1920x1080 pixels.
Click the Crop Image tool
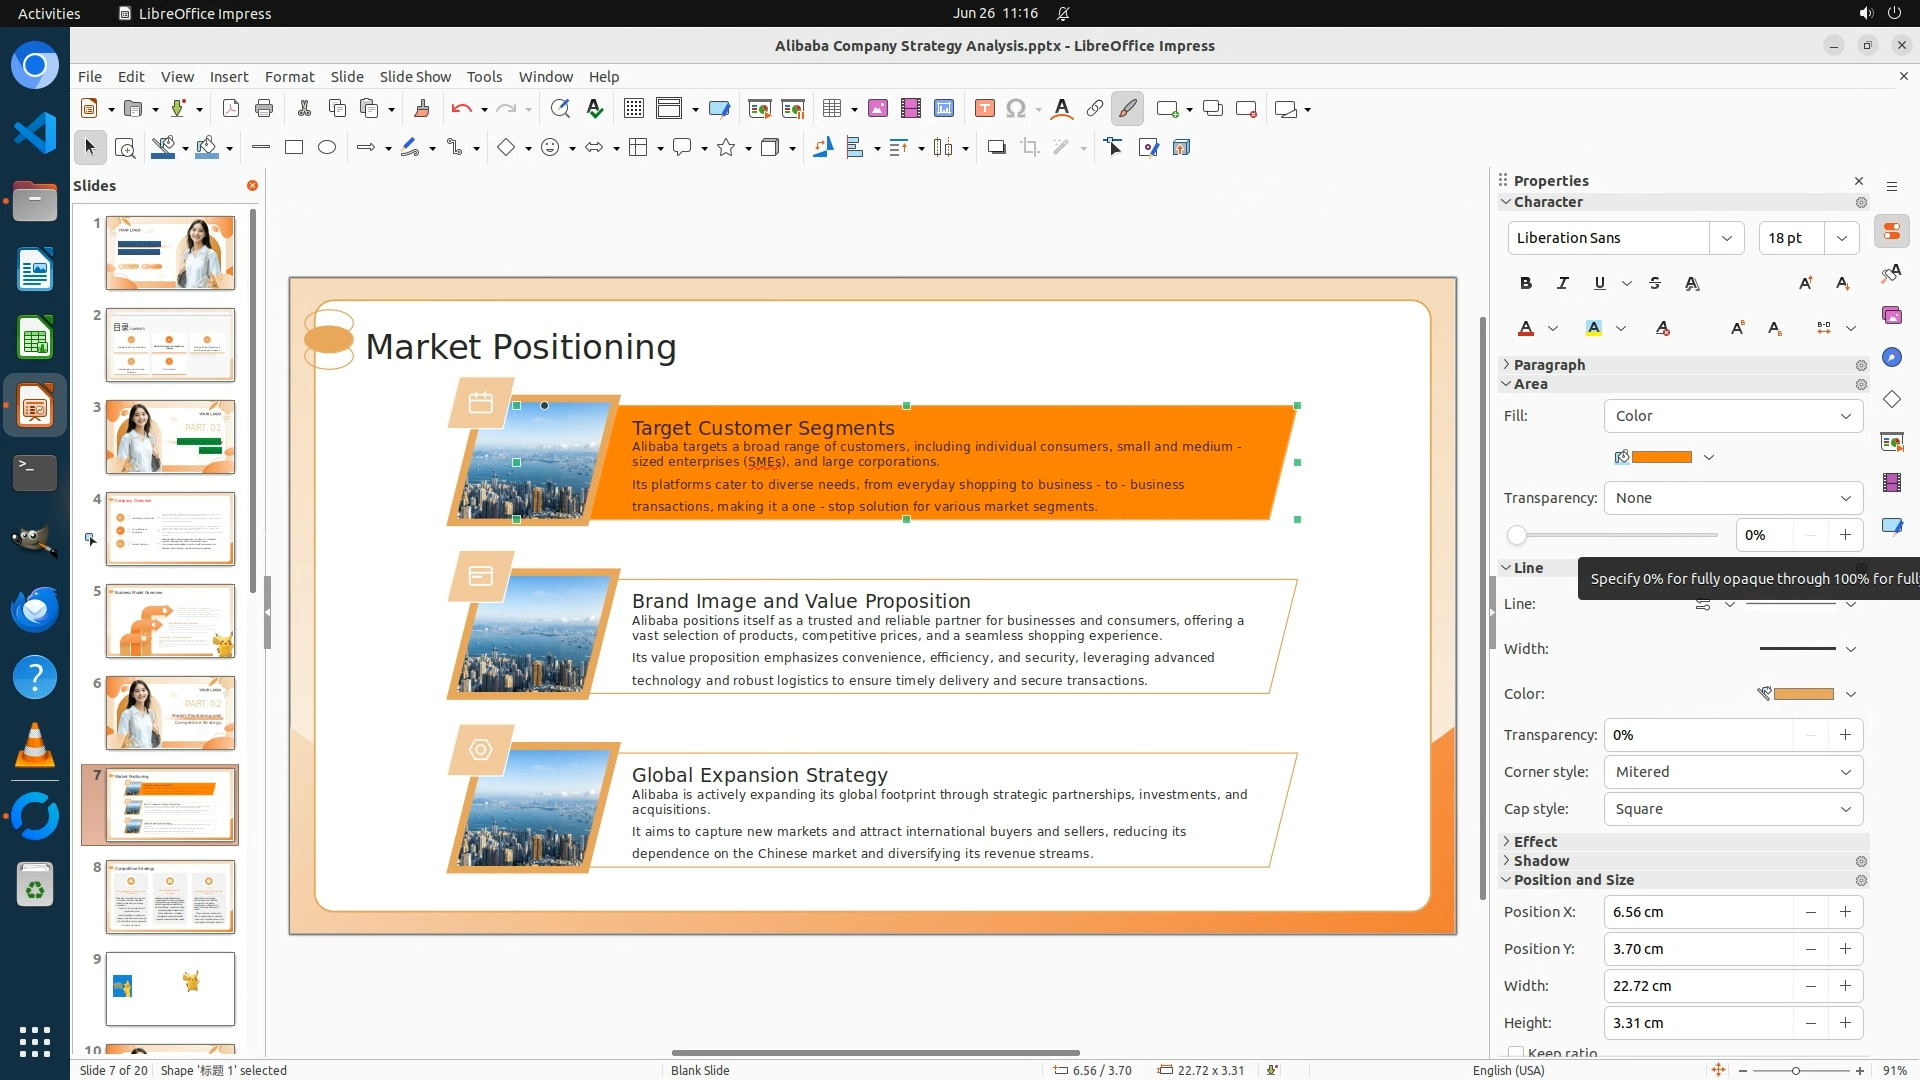1029,148
